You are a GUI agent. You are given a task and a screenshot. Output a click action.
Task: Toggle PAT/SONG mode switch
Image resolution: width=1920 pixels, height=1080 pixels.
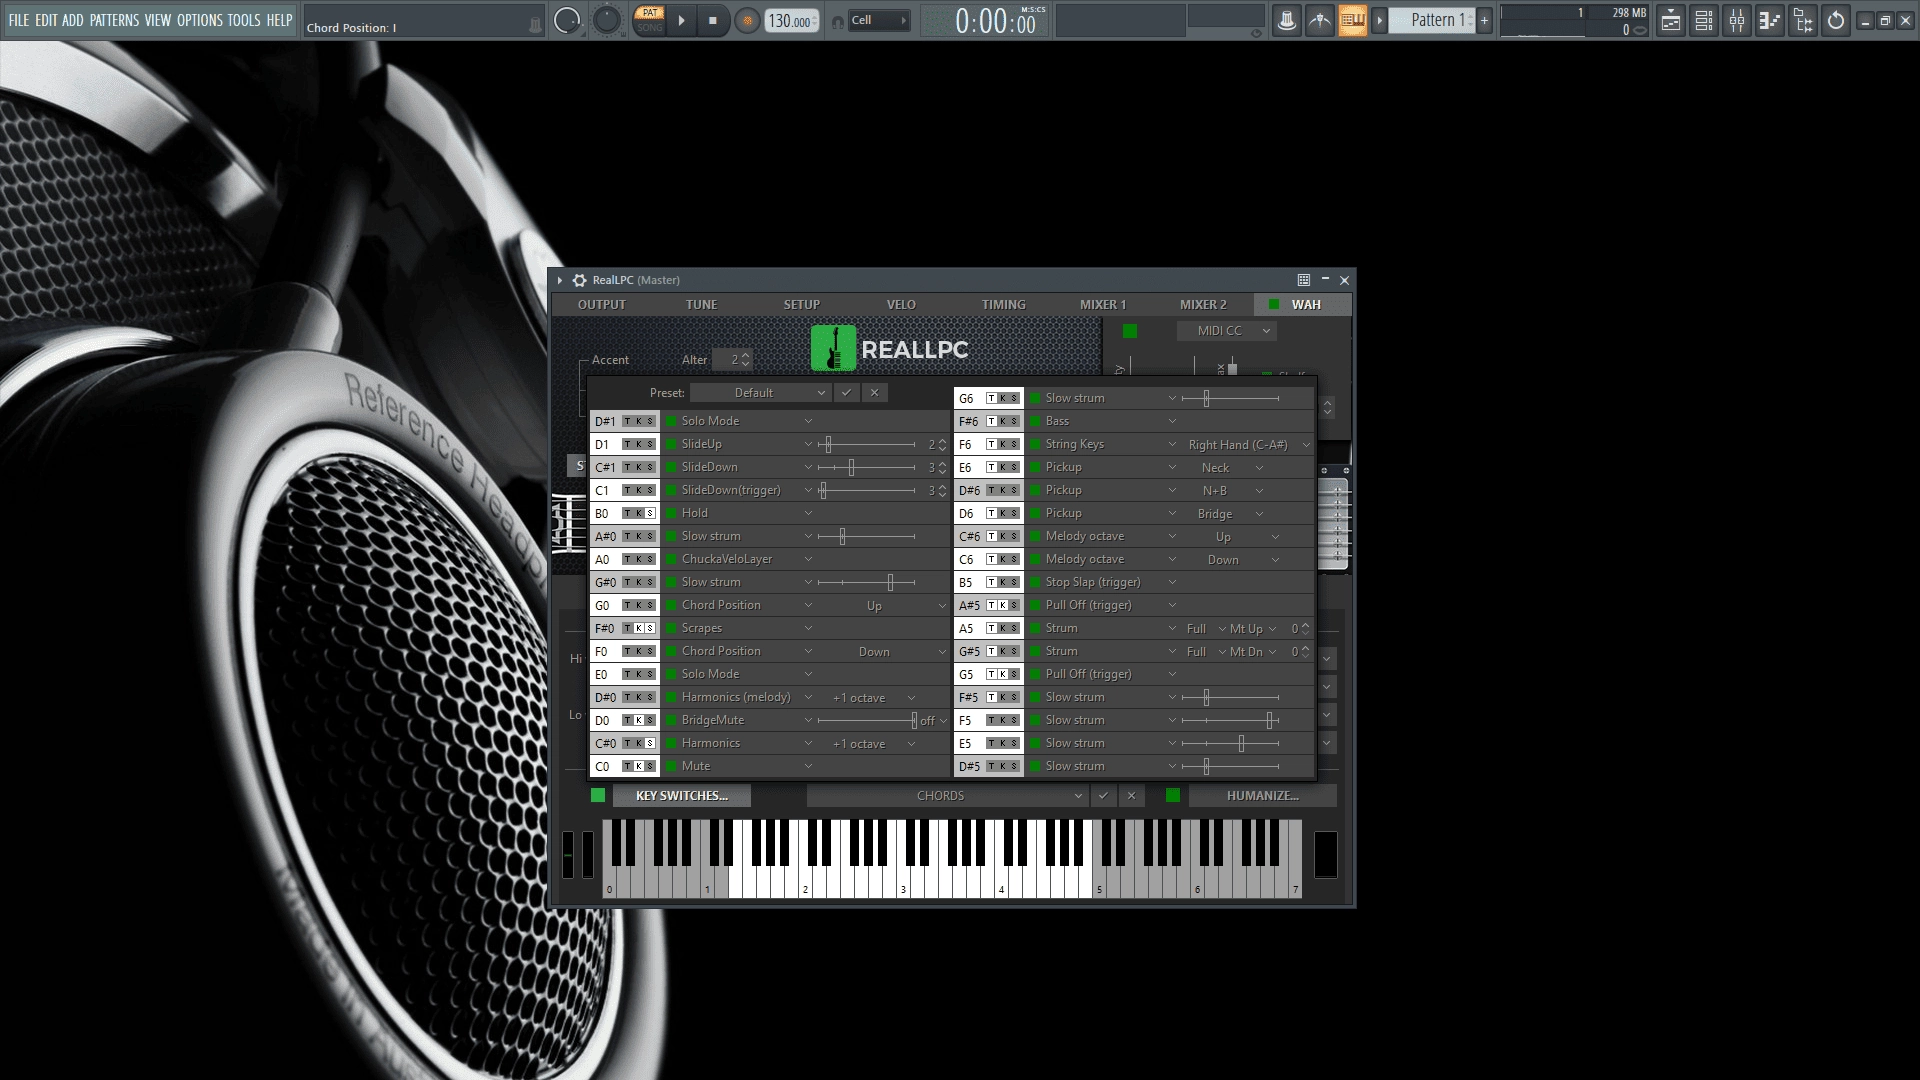tap(650, 20)
